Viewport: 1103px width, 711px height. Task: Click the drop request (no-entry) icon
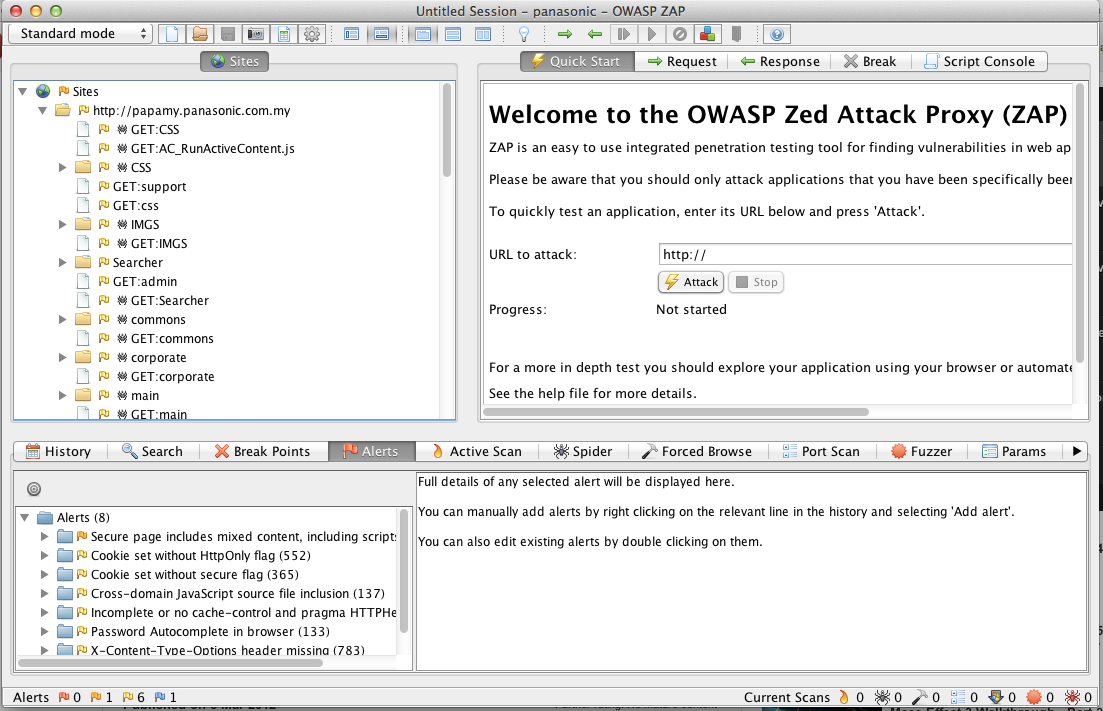pos(679,34)
